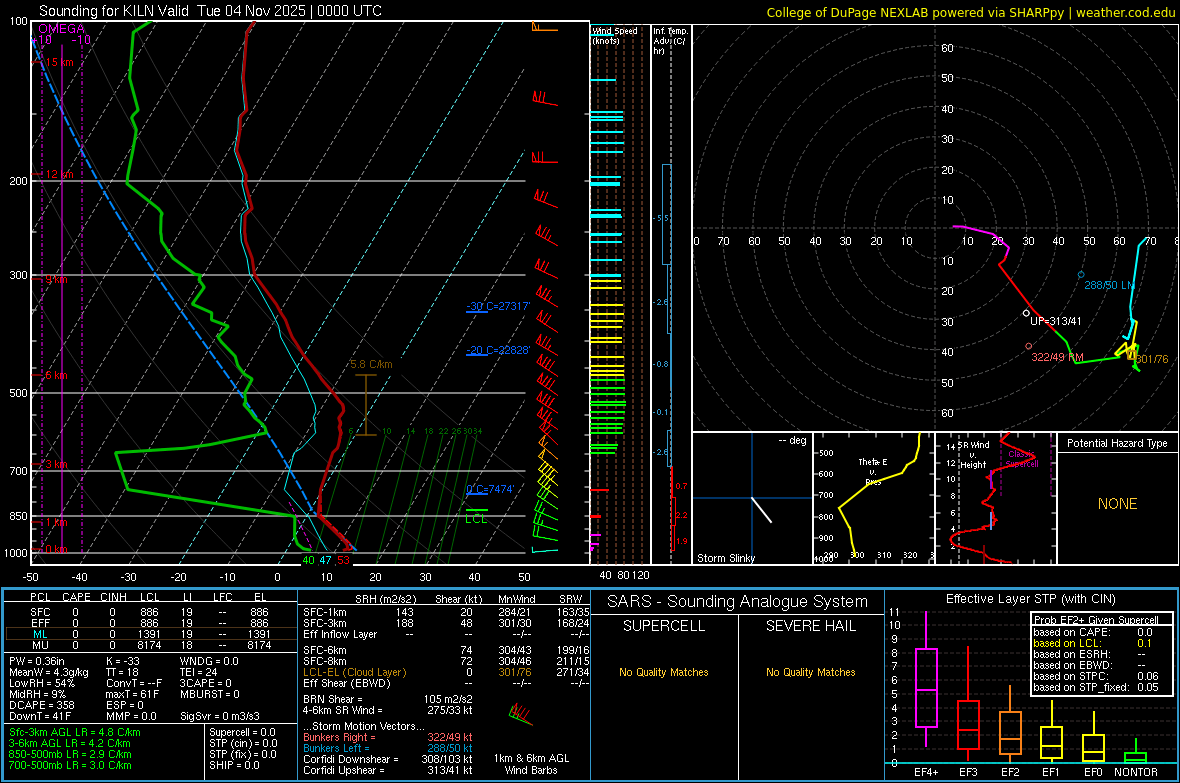The image size is (1180, 783).
Task: Click the green LCL marker label
Action: click(x=476, y=519)
